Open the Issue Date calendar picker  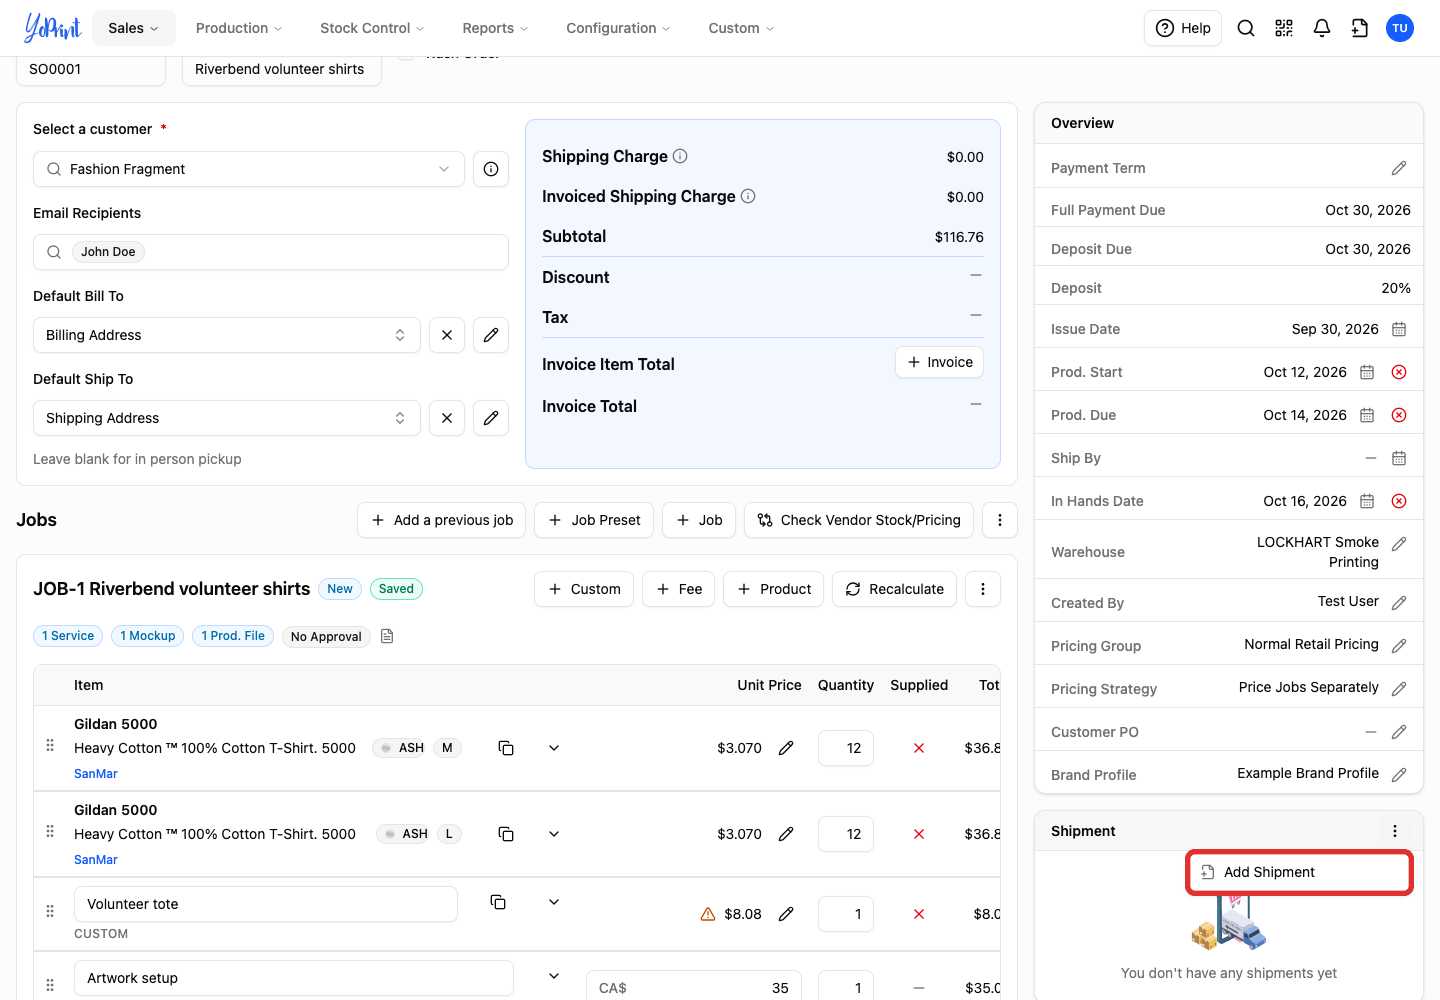pos(1399,329)
